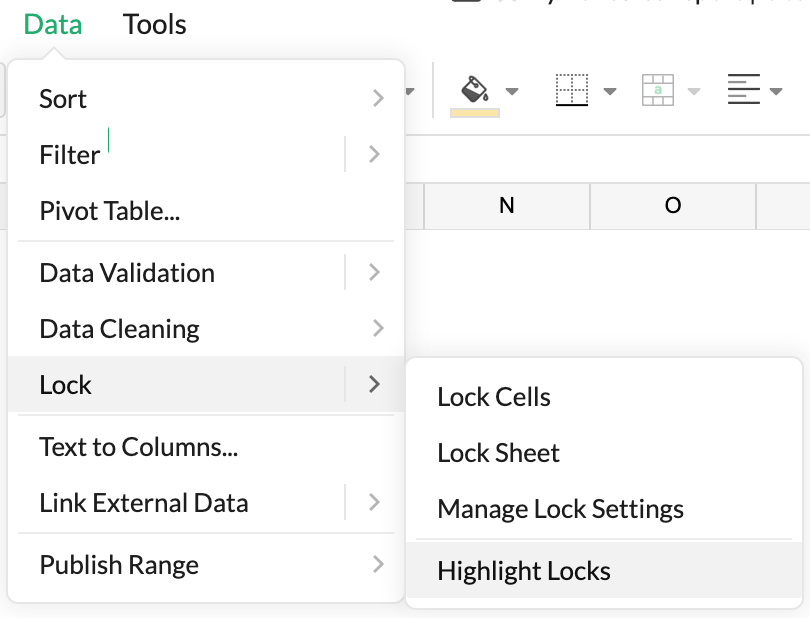Select Pivot Table... from the Data menu
This screenshot has width=810, height=618.
(x=109, y=211)
